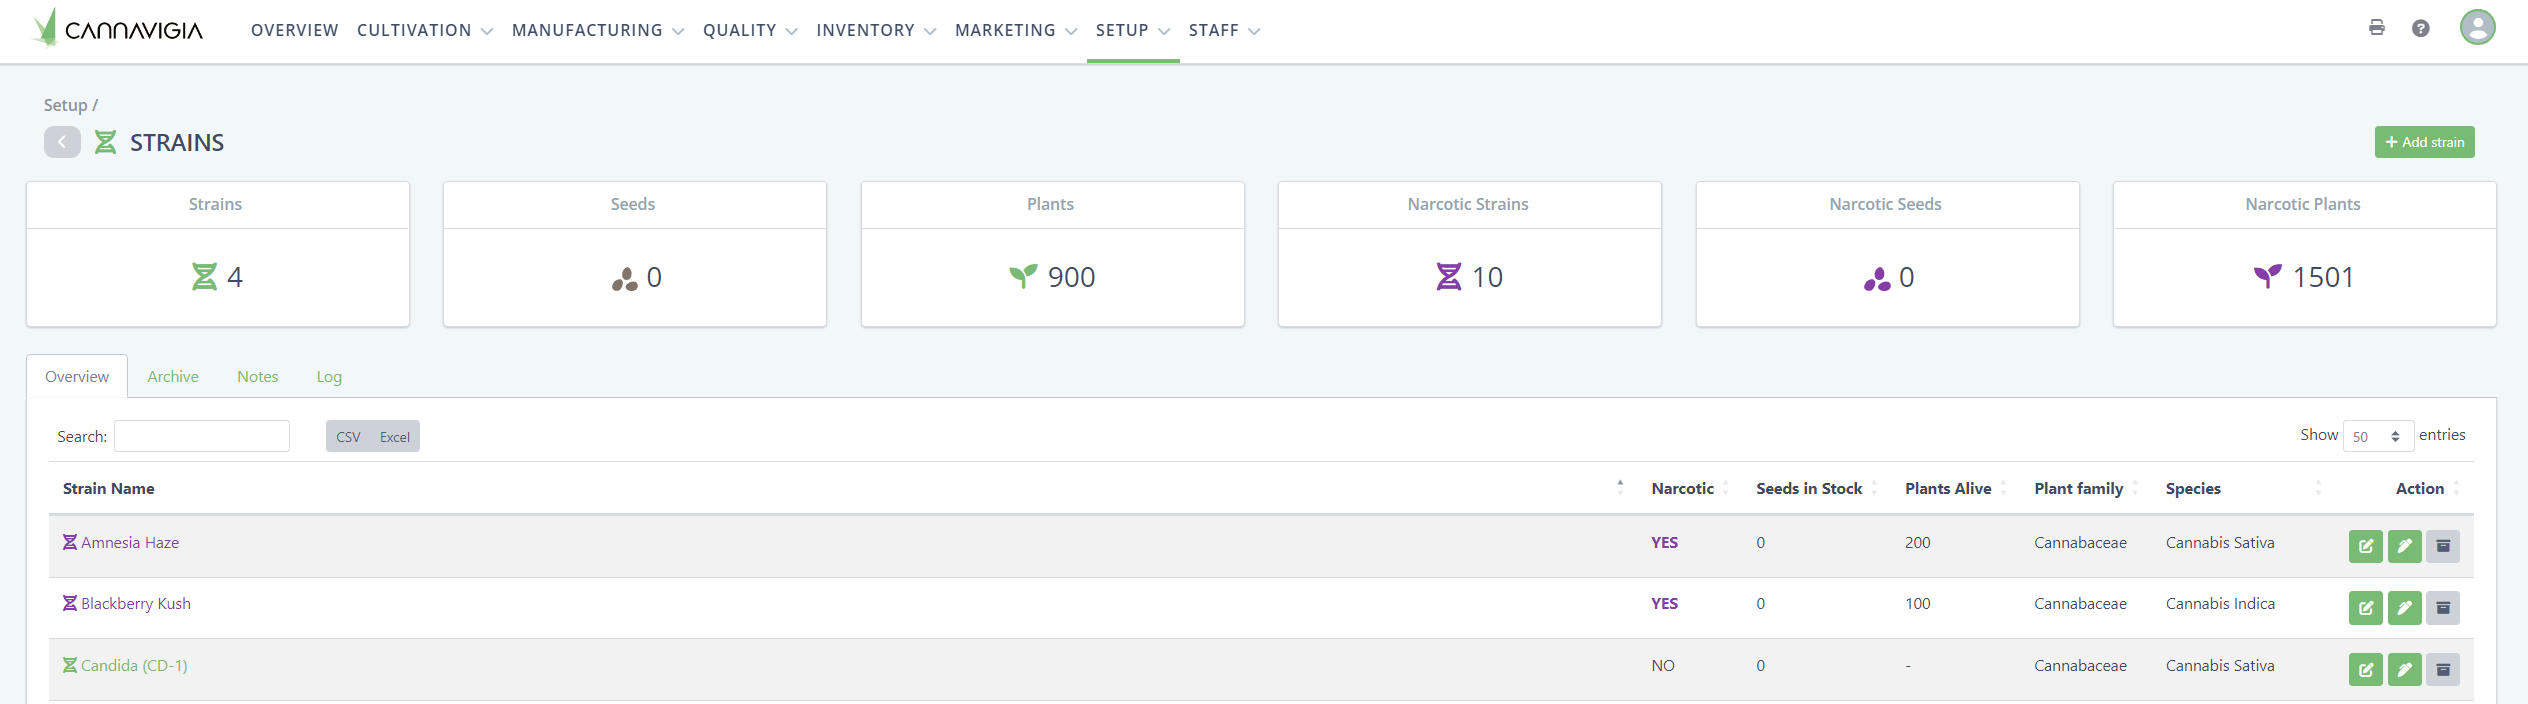Open the help question mark icon
This screenshot has height=704, width=2528.
(2420, 28)
